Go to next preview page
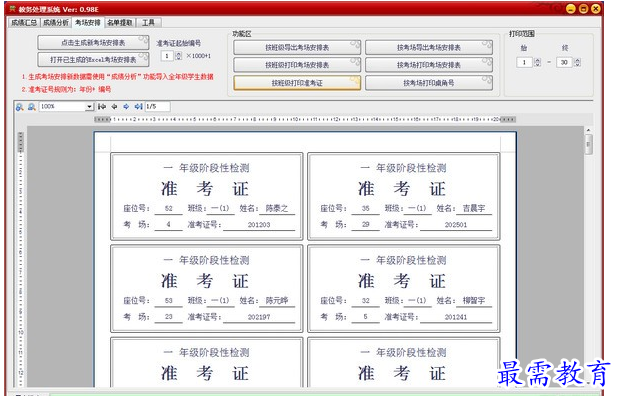 point(126,107)
